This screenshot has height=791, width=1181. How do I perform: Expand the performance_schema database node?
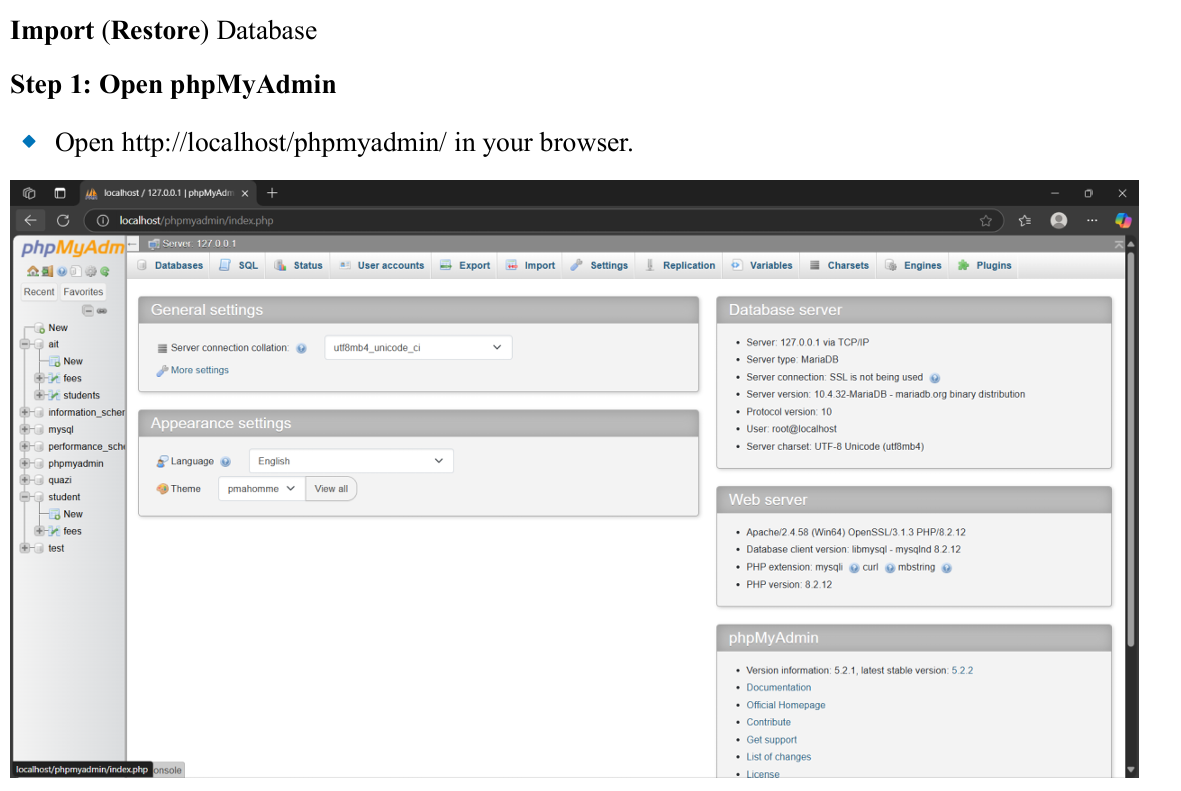point(25,446)
